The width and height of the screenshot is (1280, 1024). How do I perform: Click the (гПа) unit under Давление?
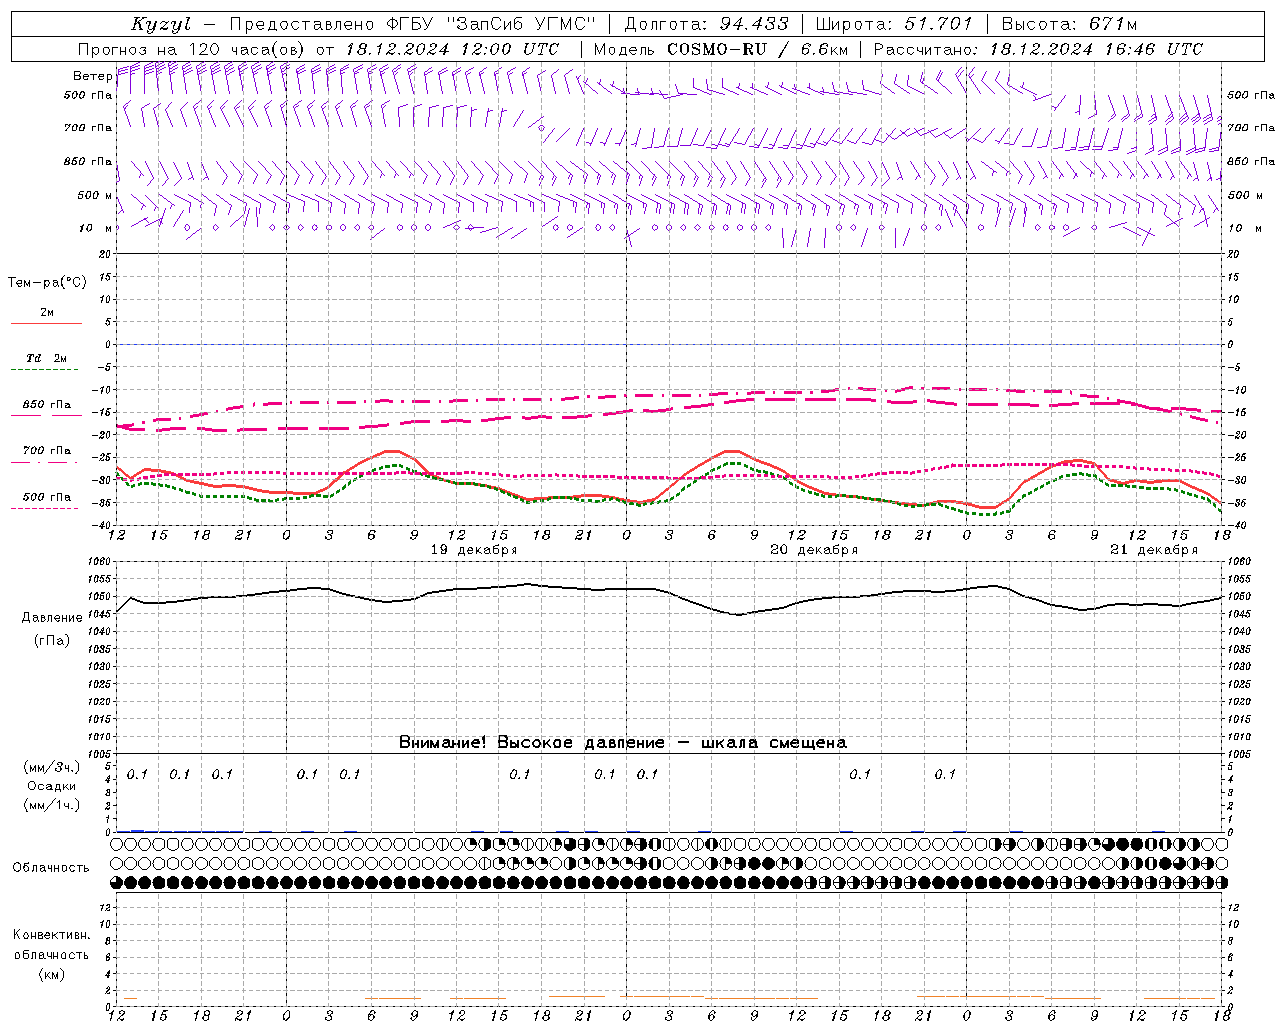coord(52,640)
